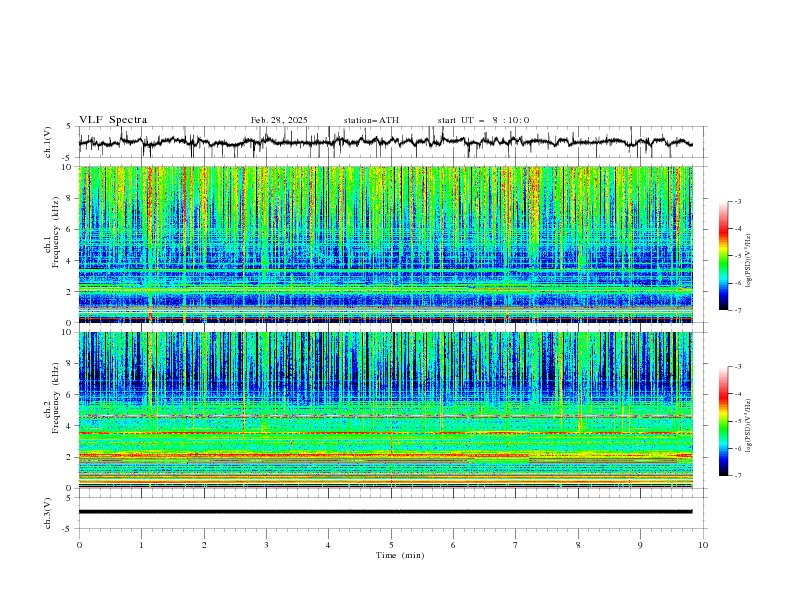Screen dimensions: 792x612
Task: Click time axis tick label "2"
Action: (x=204, y=545)
